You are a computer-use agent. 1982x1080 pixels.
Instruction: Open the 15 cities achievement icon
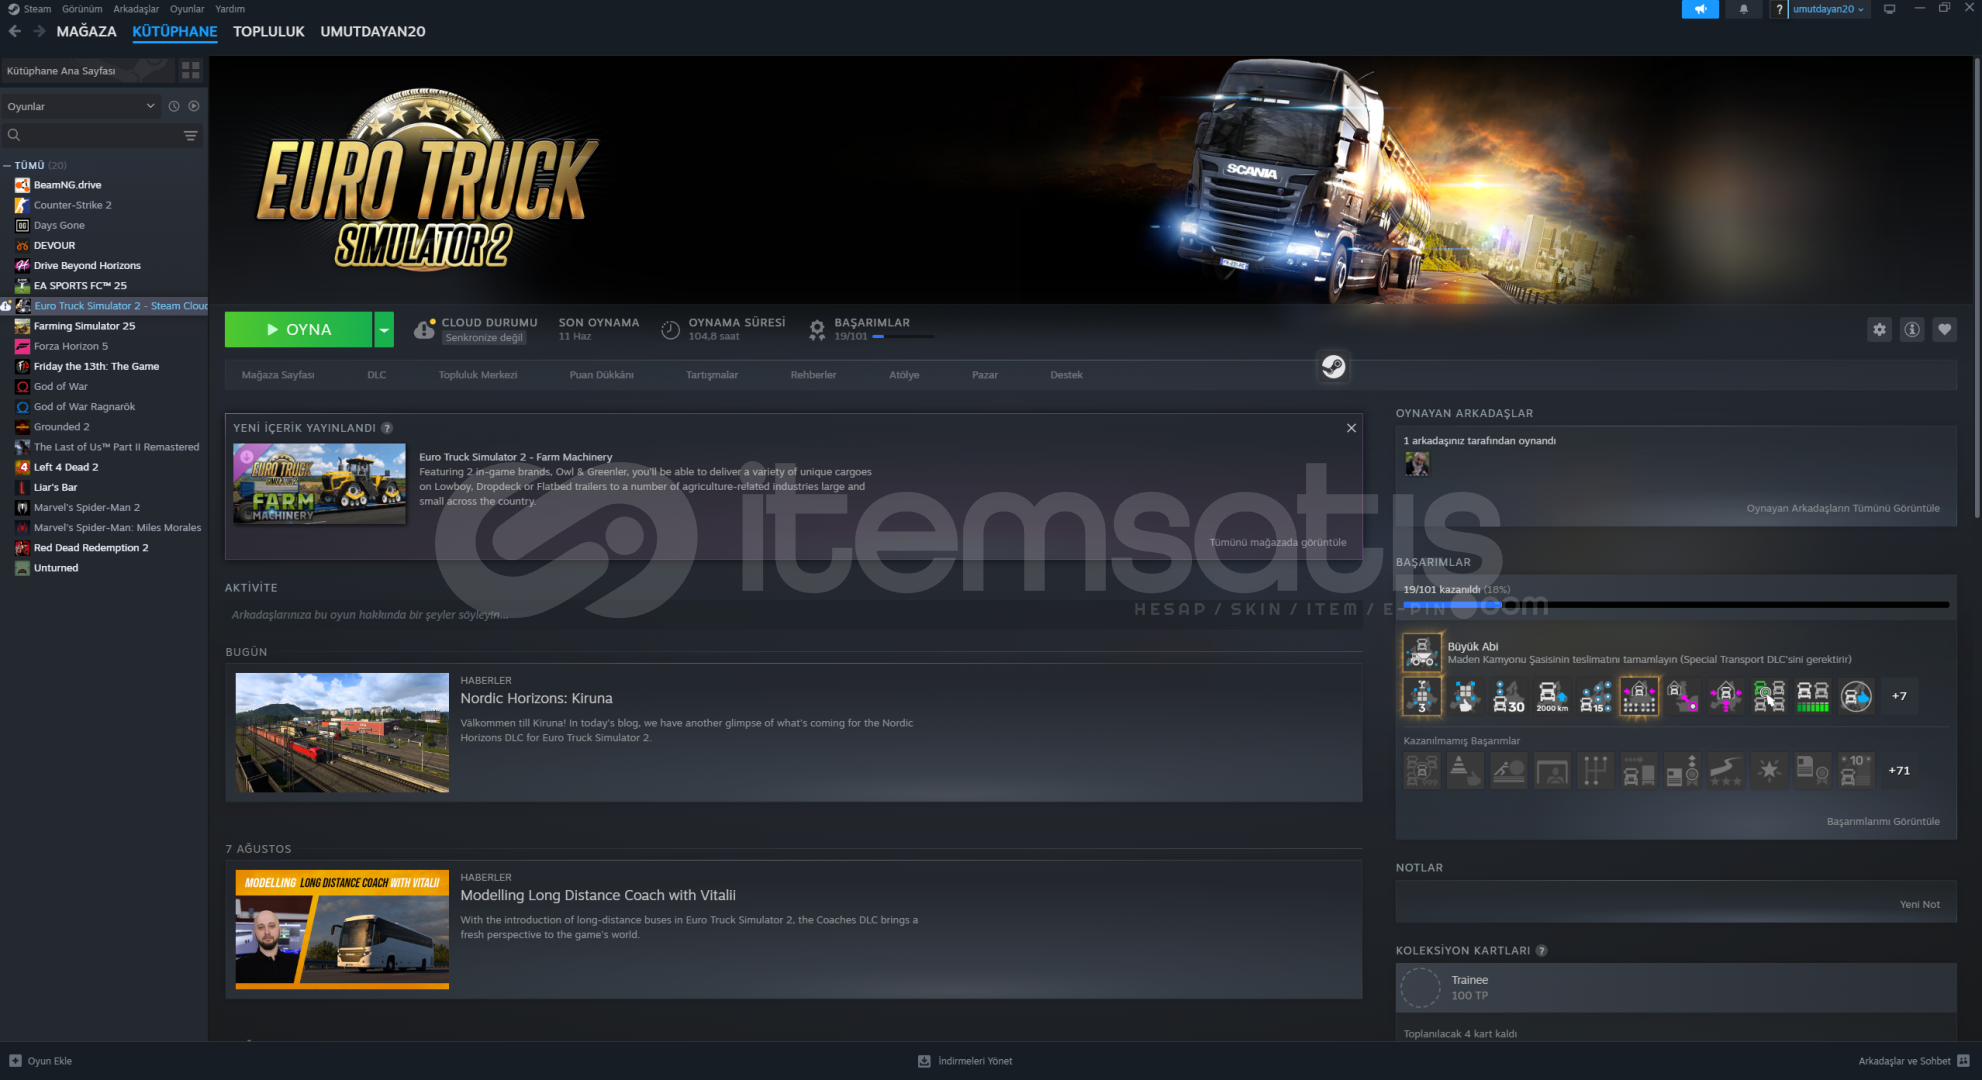pyautogui.click(x=1595, y=696)
